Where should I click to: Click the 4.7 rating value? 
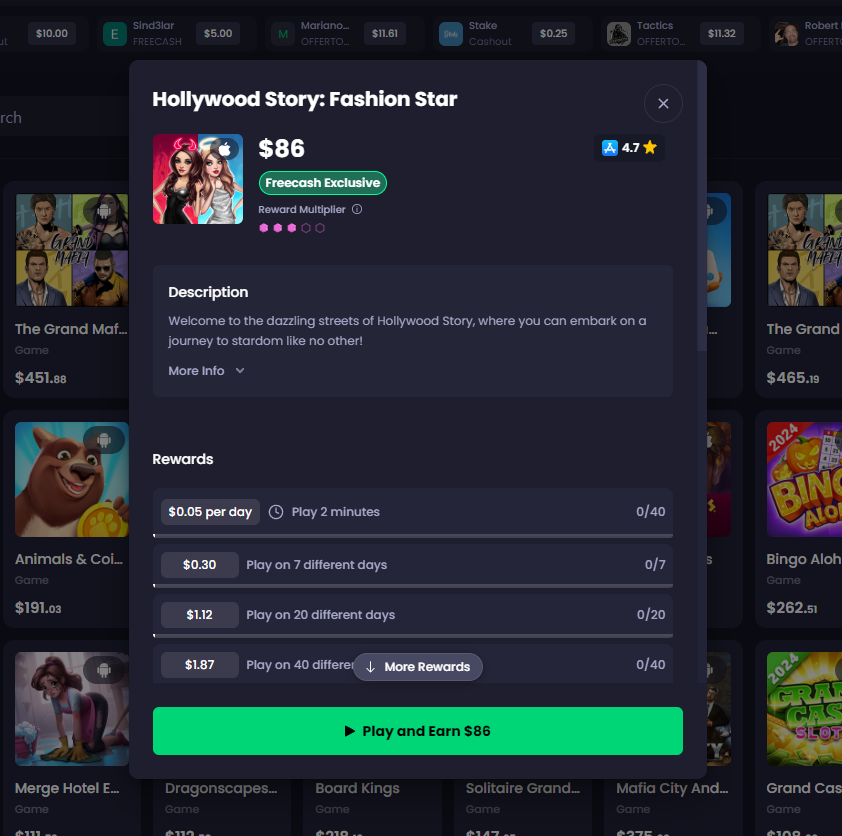[x=630, y=148]
